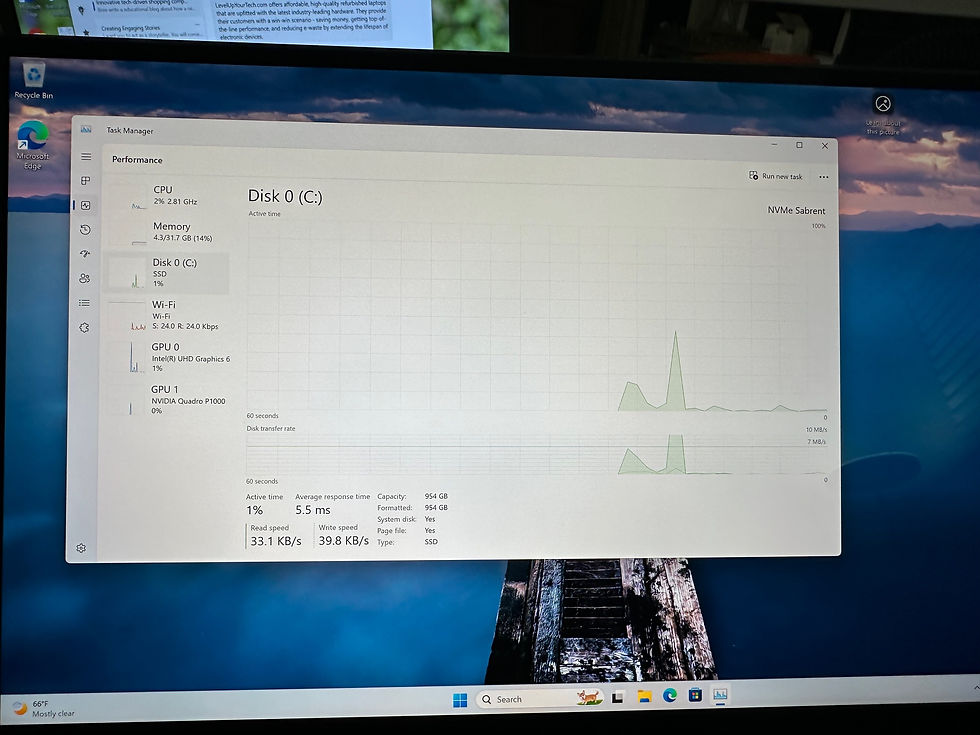Click the Task Manager title bar icon
The width and height of the screenshot is (980, 735).
[x=86, y=129]
